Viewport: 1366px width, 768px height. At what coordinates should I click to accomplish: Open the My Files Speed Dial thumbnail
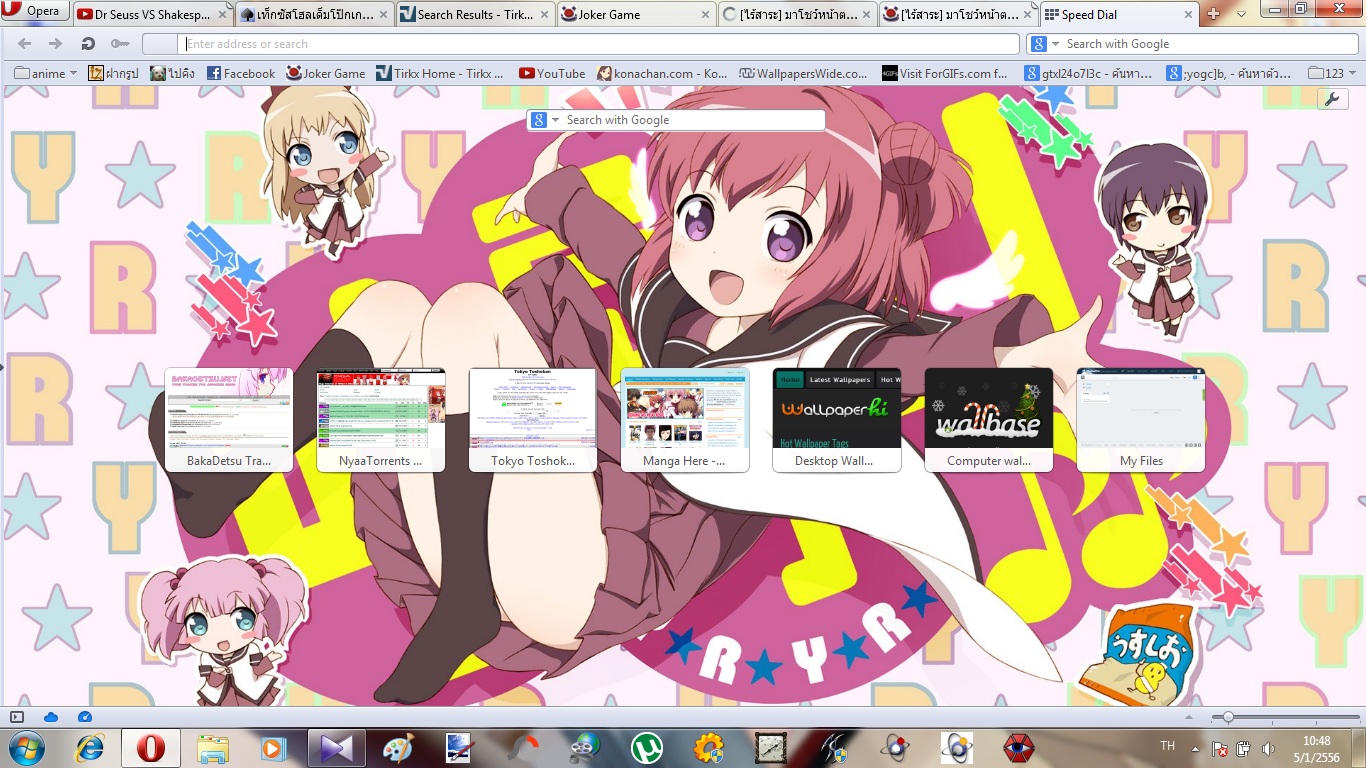pyautogui.click(x=1141, y=420)
